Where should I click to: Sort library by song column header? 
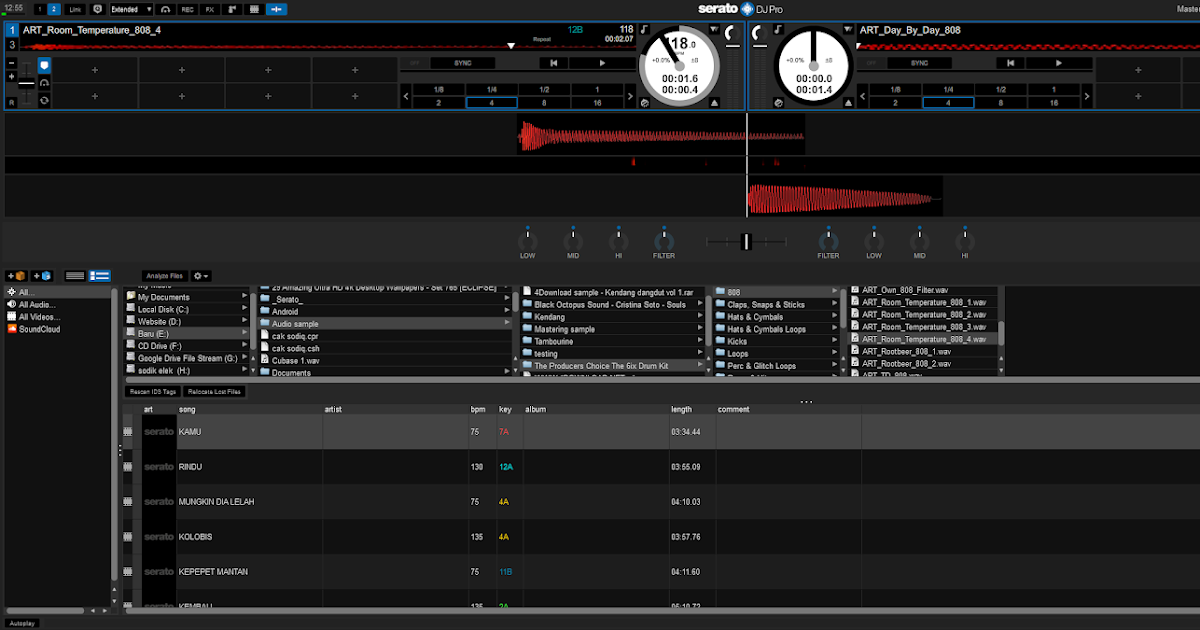click(x=187, y=410)
